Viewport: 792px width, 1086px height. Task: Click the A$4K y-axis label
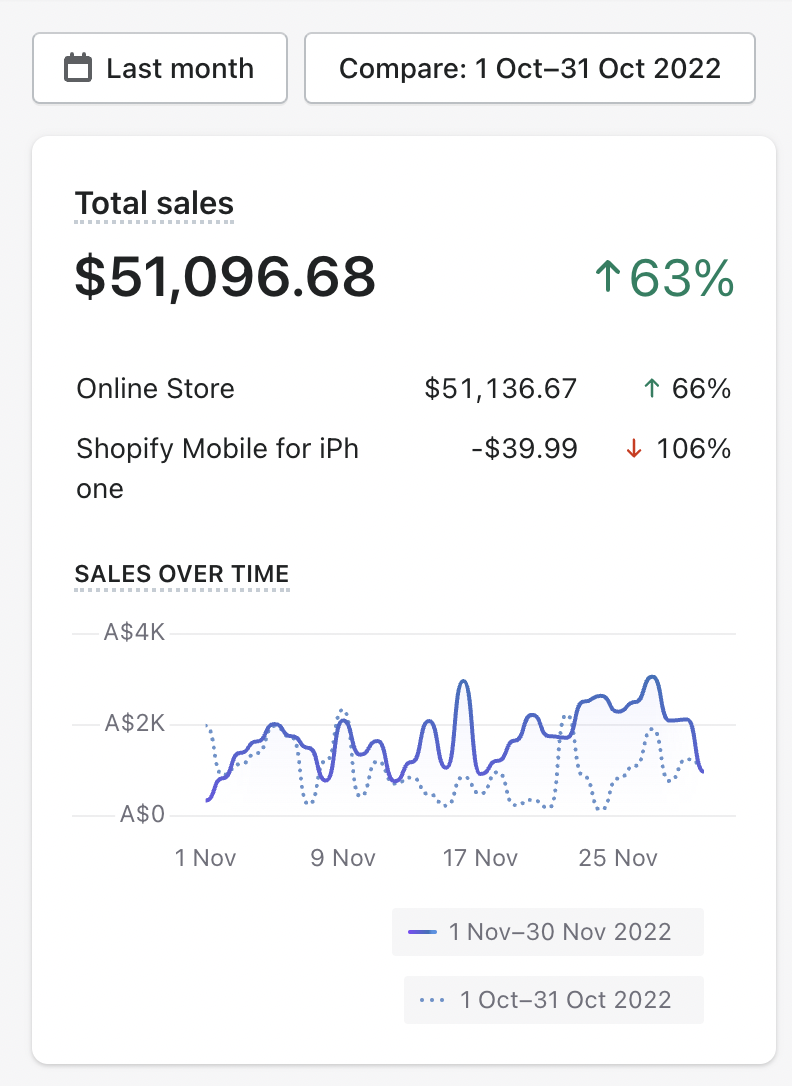click(x=134, y=633)
